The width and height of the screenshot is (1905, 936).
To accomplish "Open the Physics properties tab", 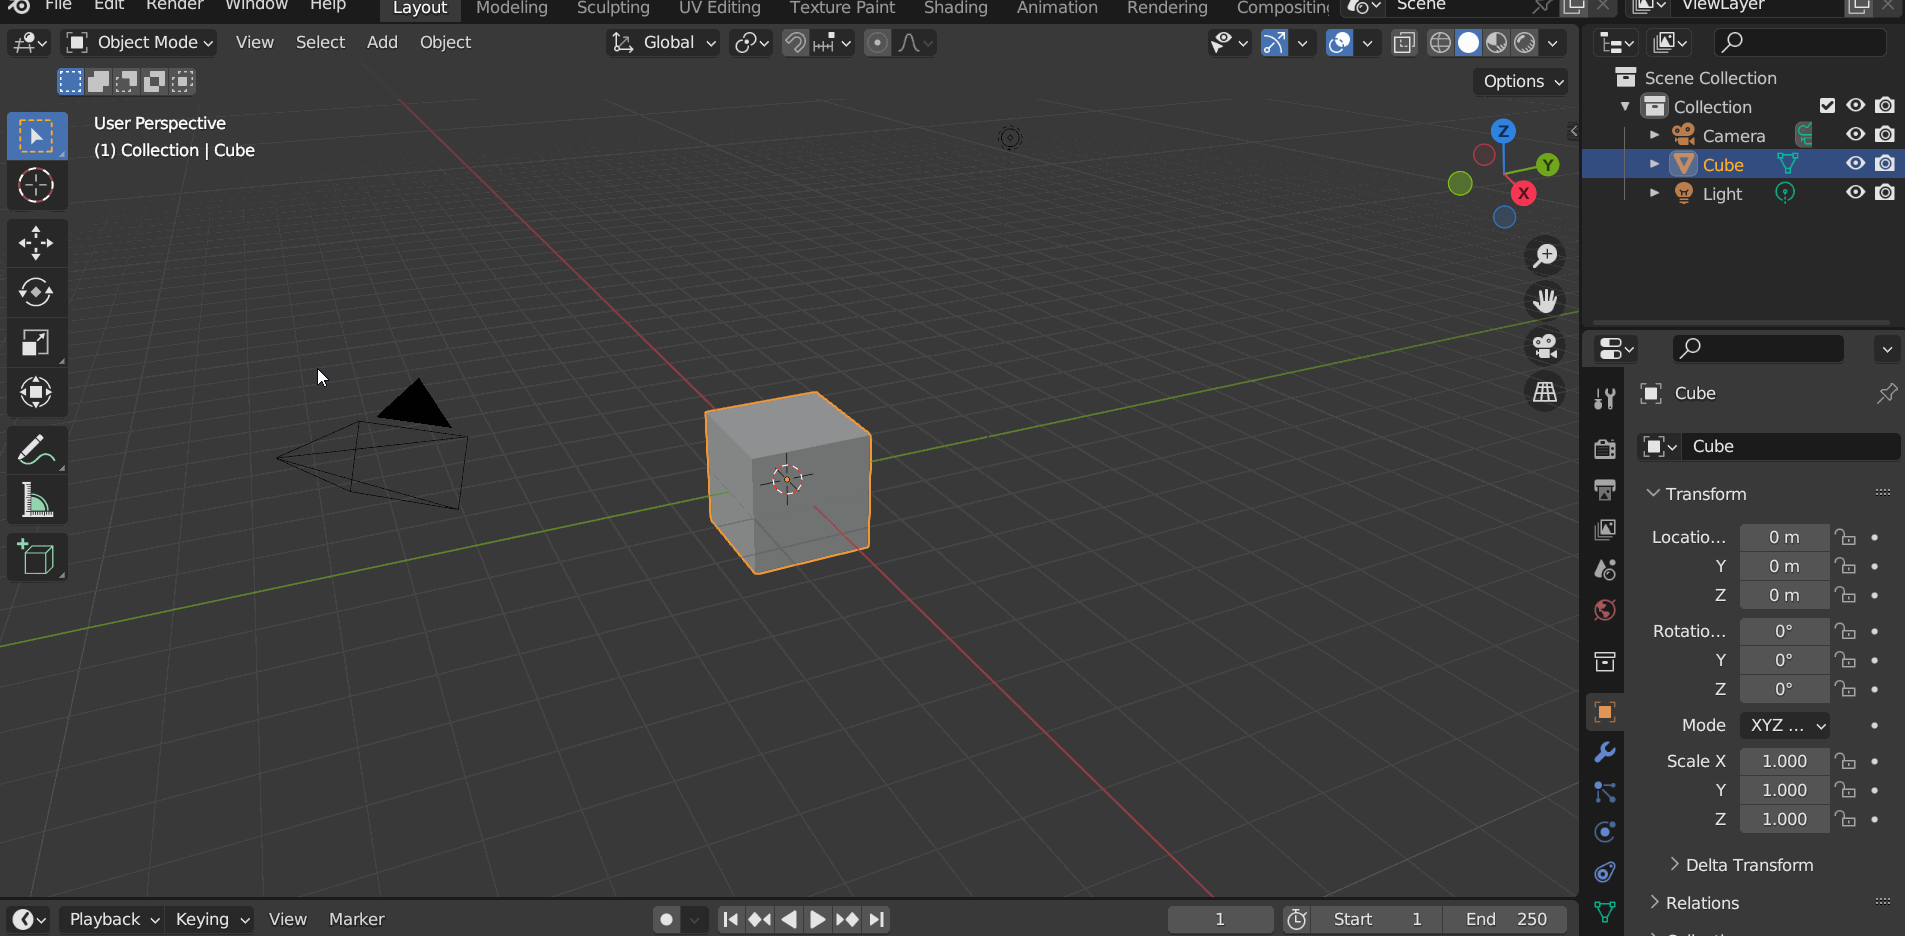I will (1605, 832).
